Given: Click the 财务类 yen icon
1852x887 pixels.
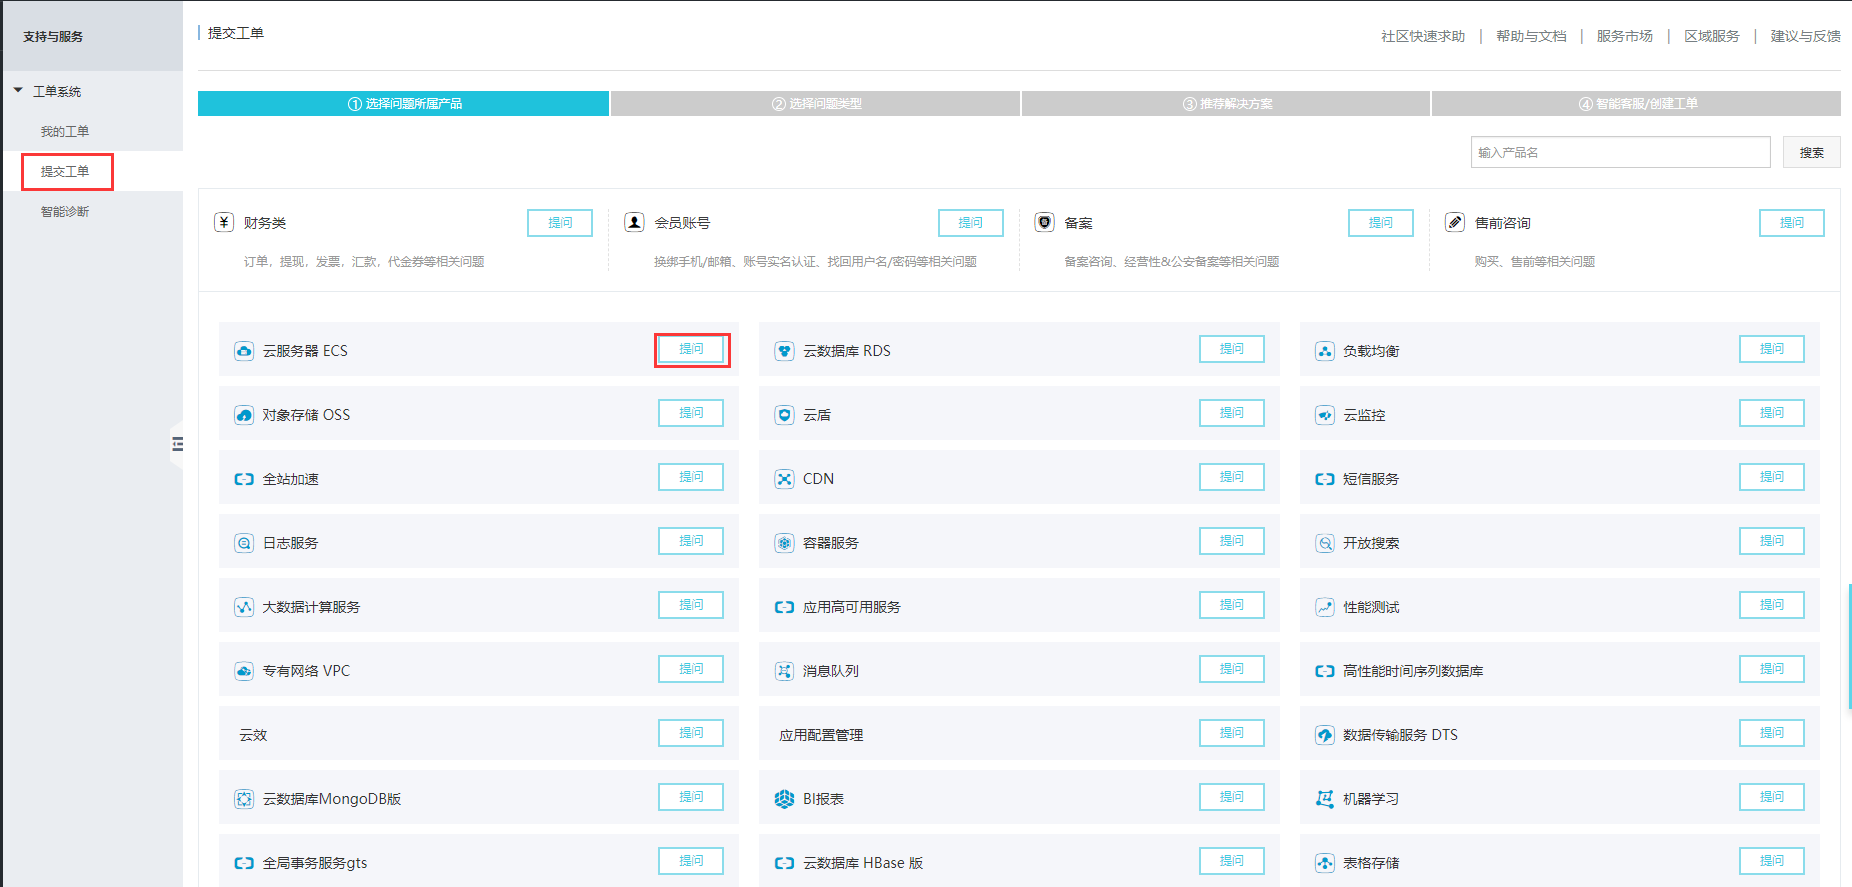Looking at the screenshot, I should 224,222.
